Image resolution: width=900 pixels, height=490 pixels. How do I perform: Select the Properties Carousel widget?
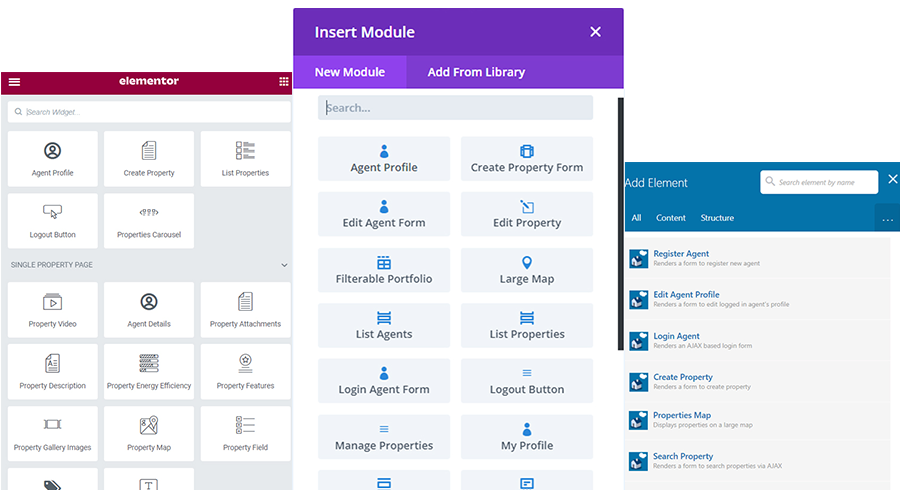pyautogui.click(x=149, y=221)
